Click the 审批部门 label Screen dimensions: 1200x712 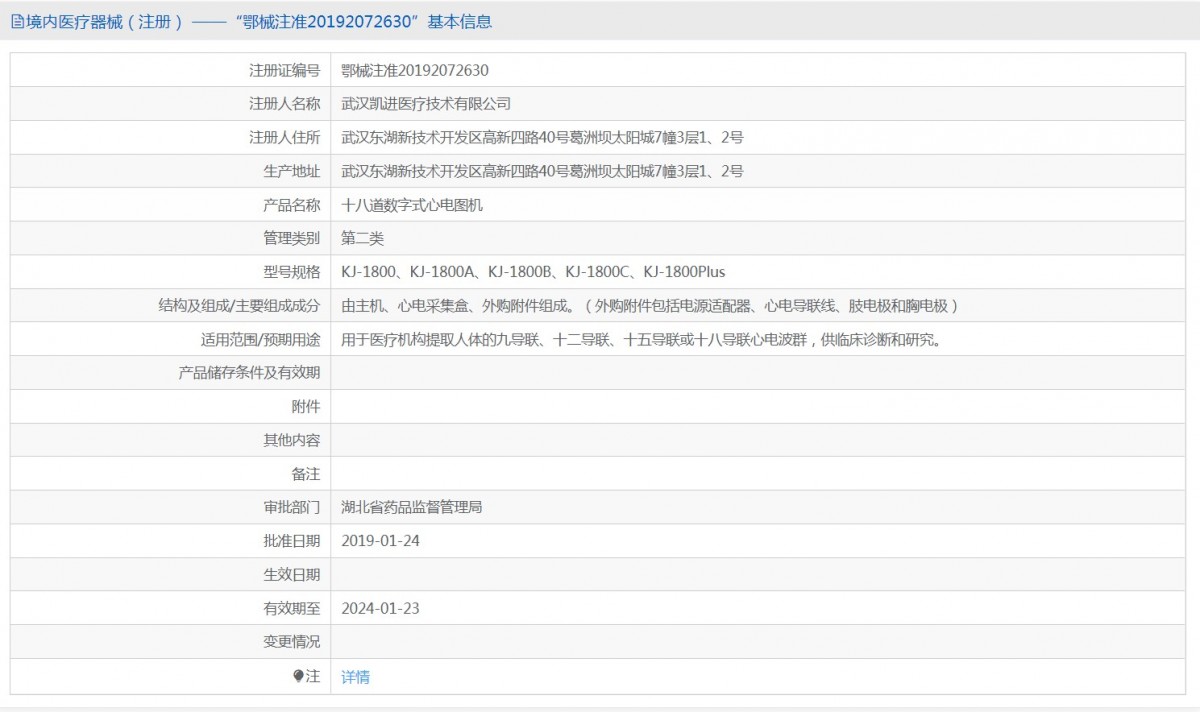pos(292,507)
